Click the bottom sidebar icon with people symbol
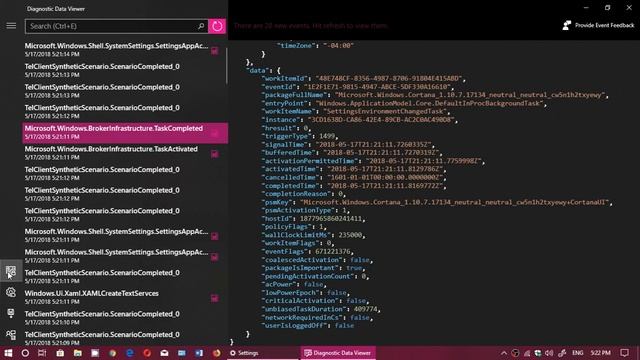 (x=11, y=334)
